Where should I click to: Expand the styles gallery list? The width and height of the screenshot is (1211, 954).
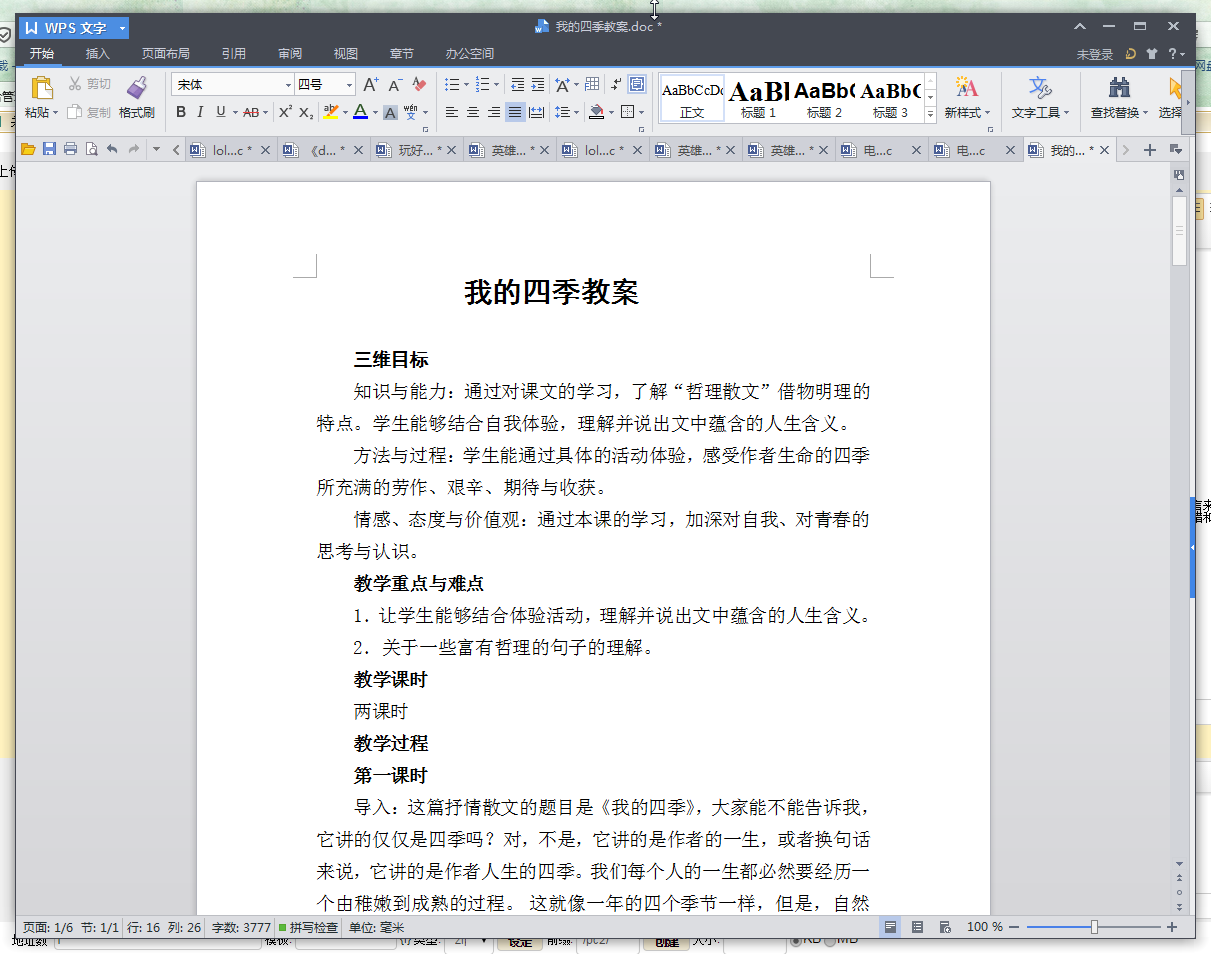tap(931, 113)
